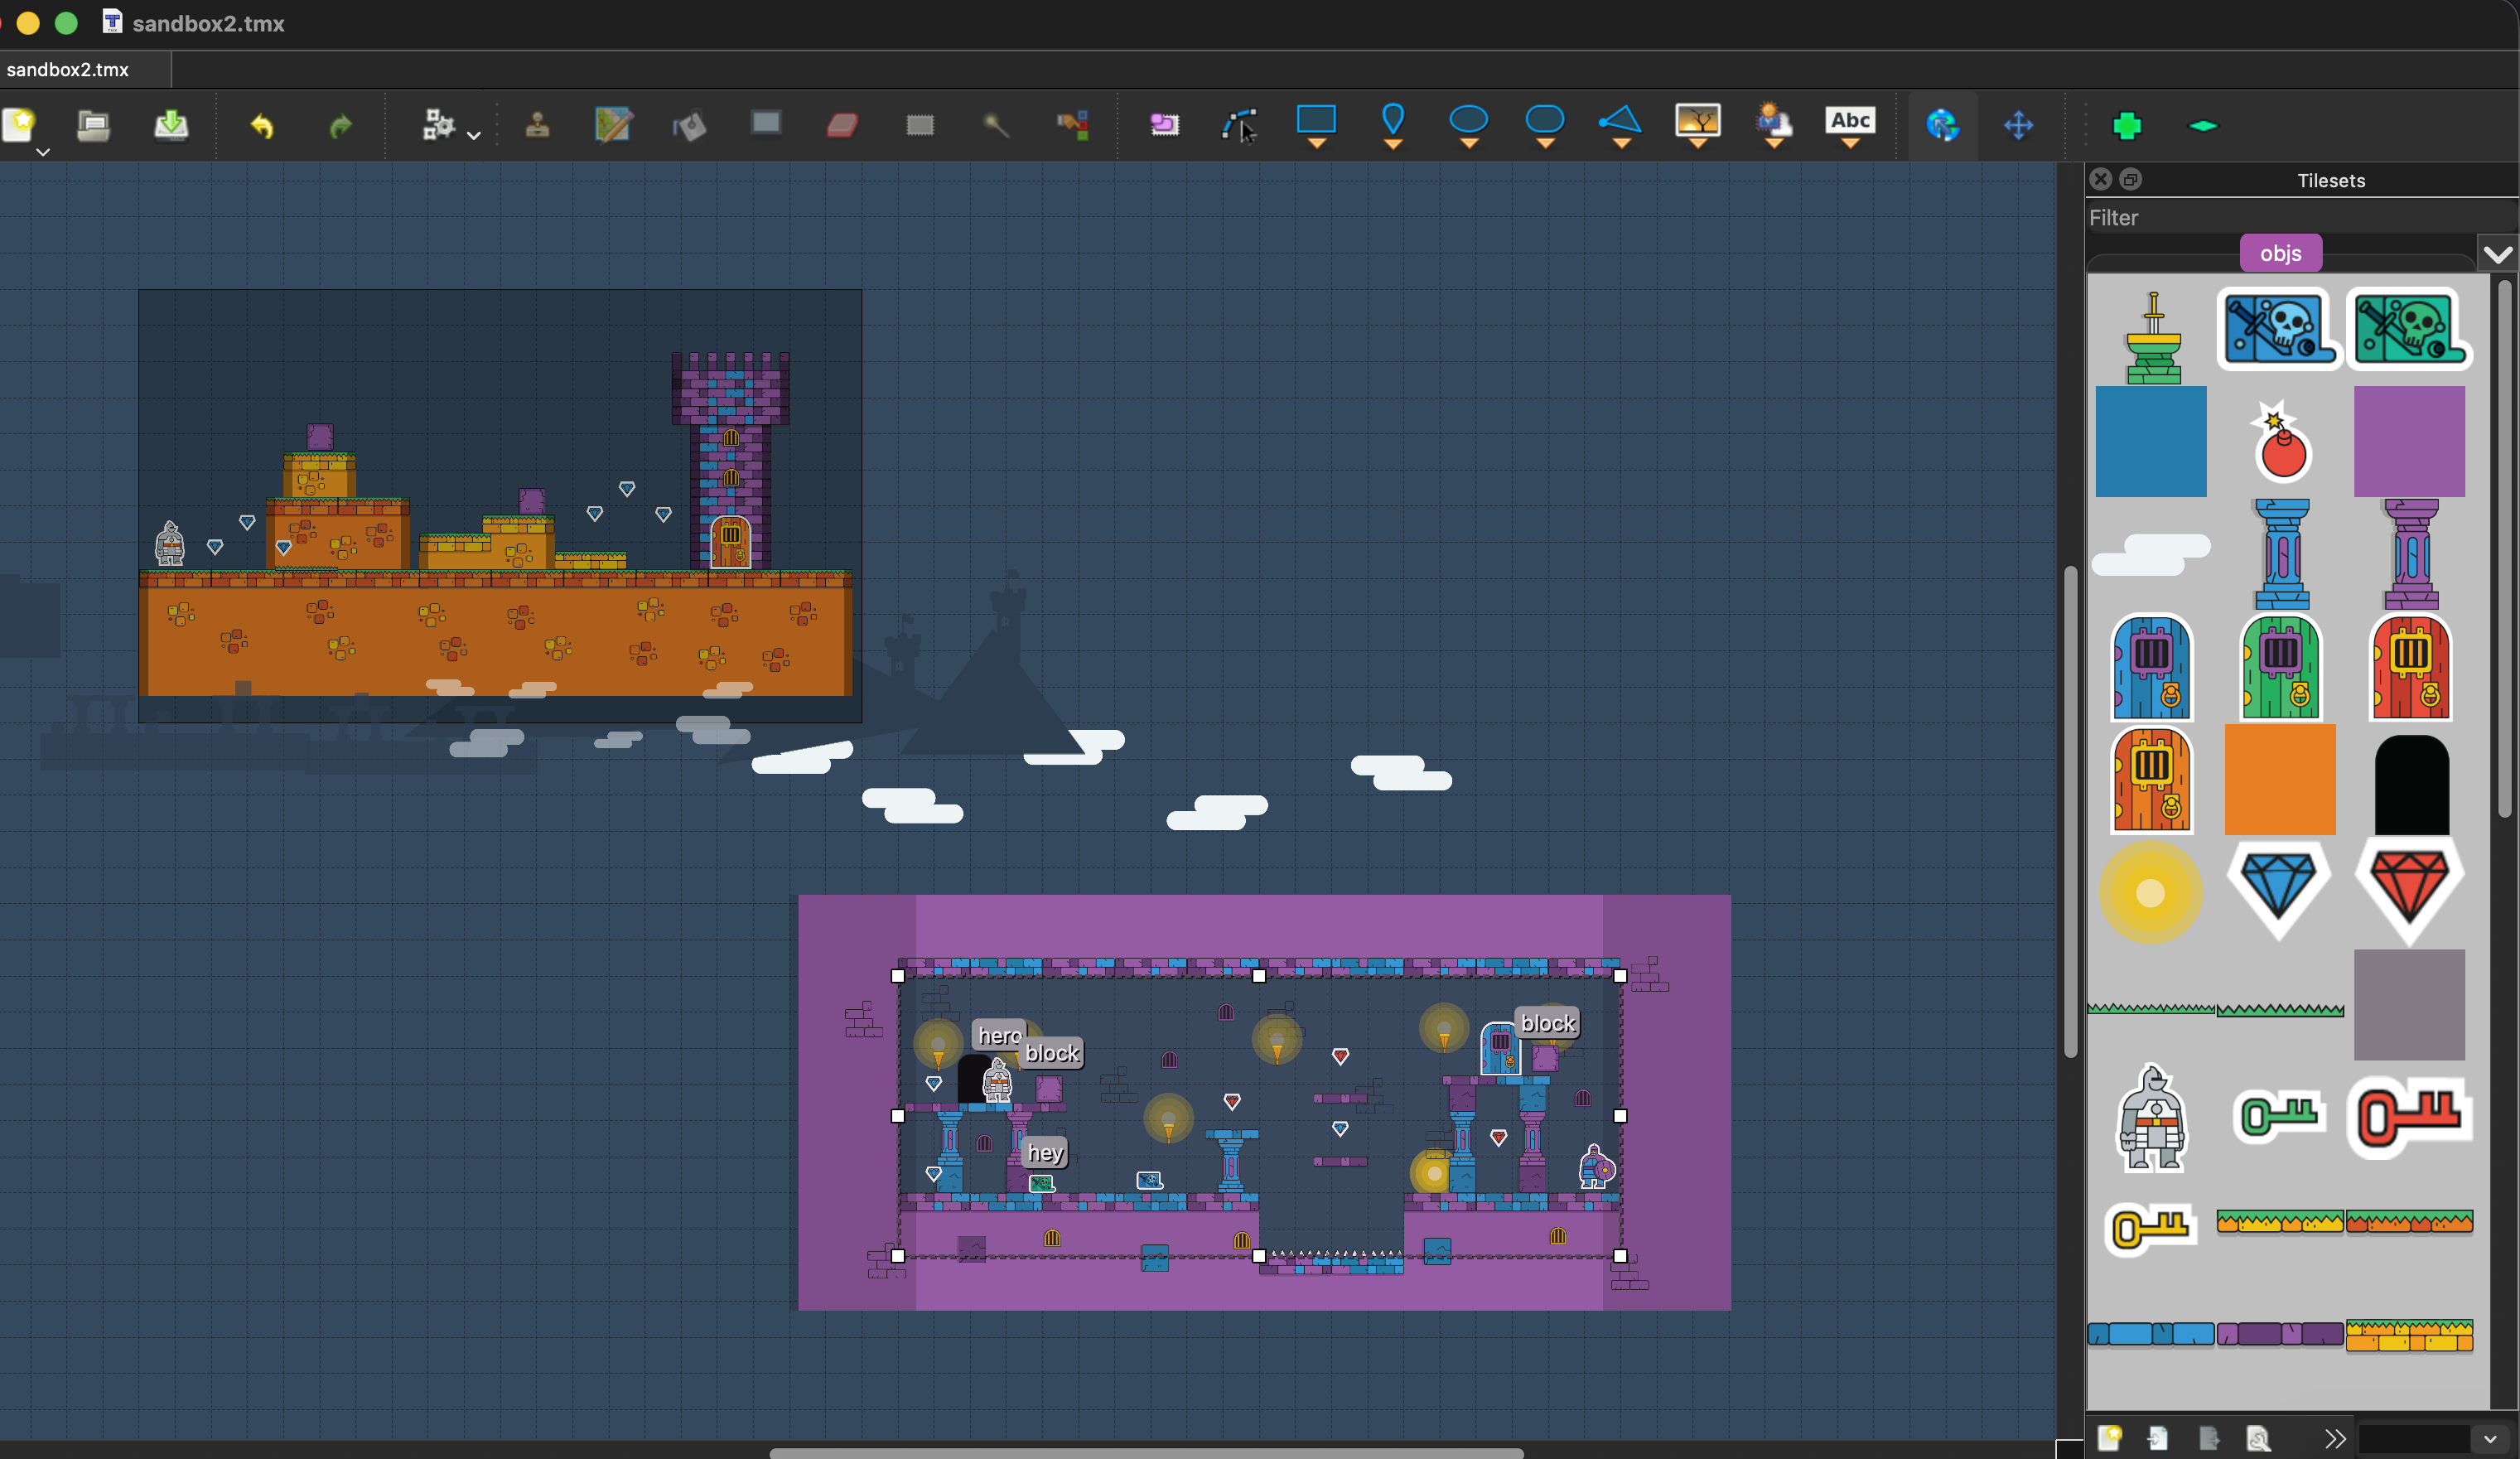Select the Eraser tool
Screen dimensions: 2520x1459
click(x=842, y=125)
